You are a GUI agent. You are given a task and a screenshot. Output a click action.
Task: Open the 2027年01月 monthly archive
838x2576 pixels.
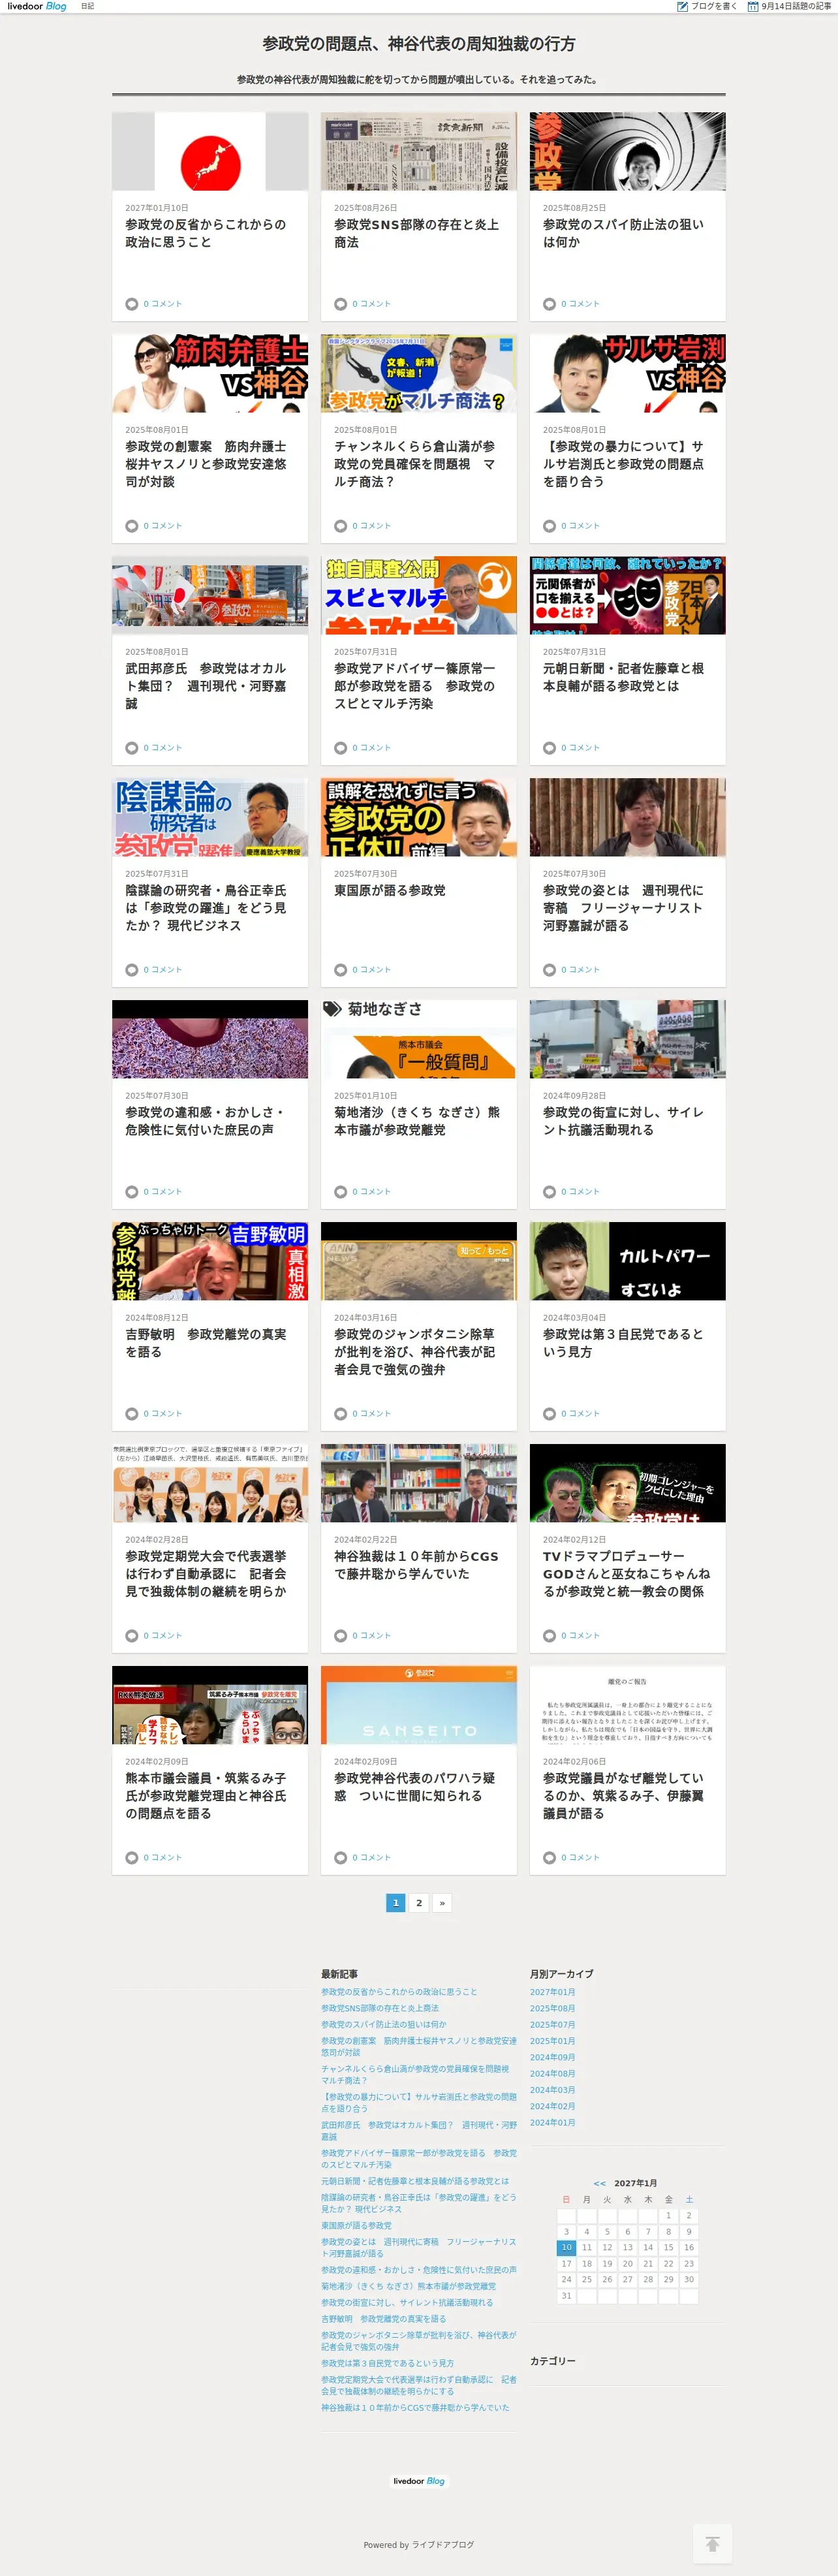click(x=552, y=1992)
